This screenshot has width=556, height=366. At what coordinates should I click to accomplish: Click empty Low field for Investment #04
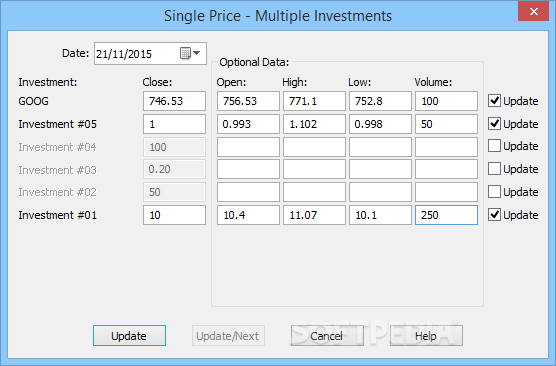380,147
